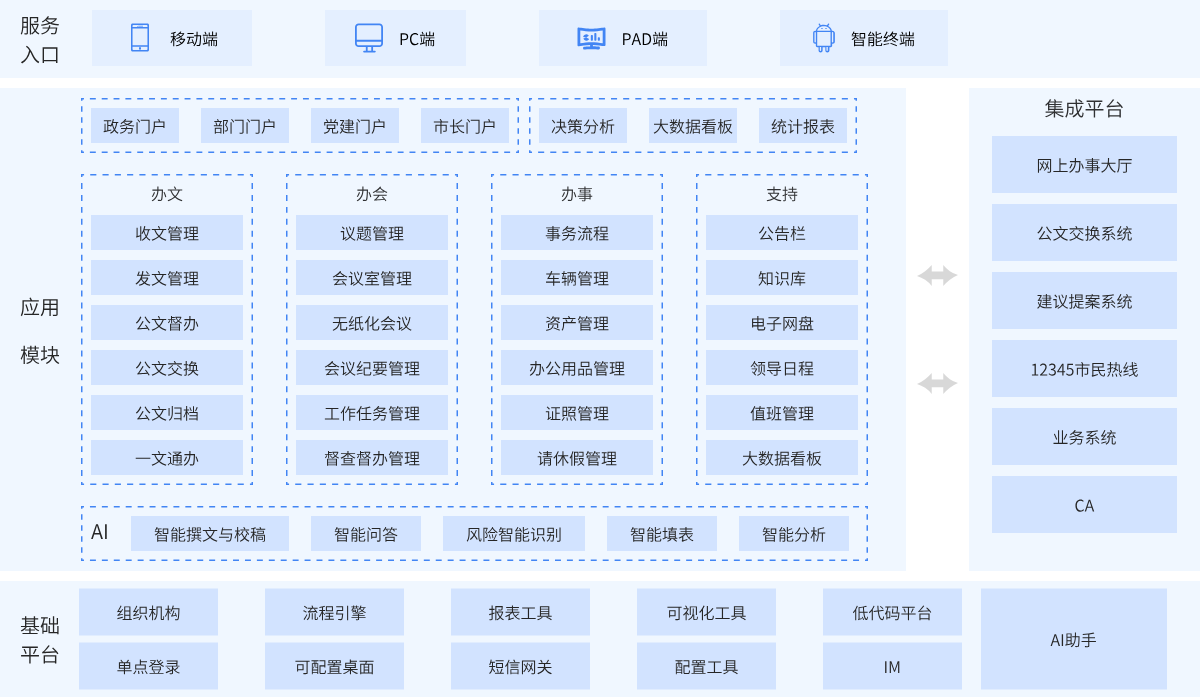The image size is (1200, 697).
Task: Click 12345市民热线 integration block
Action: [x=1084, y=369]
